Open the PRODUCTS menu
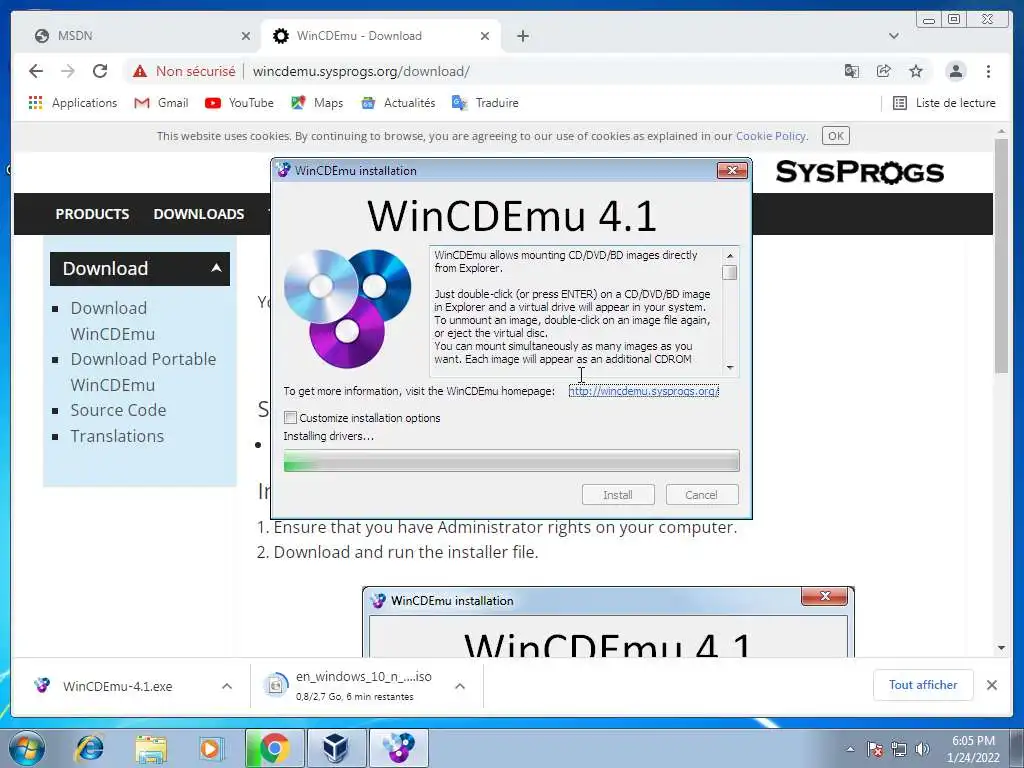This screenshot has width=1024, height=768. click(x=92, y=214)
